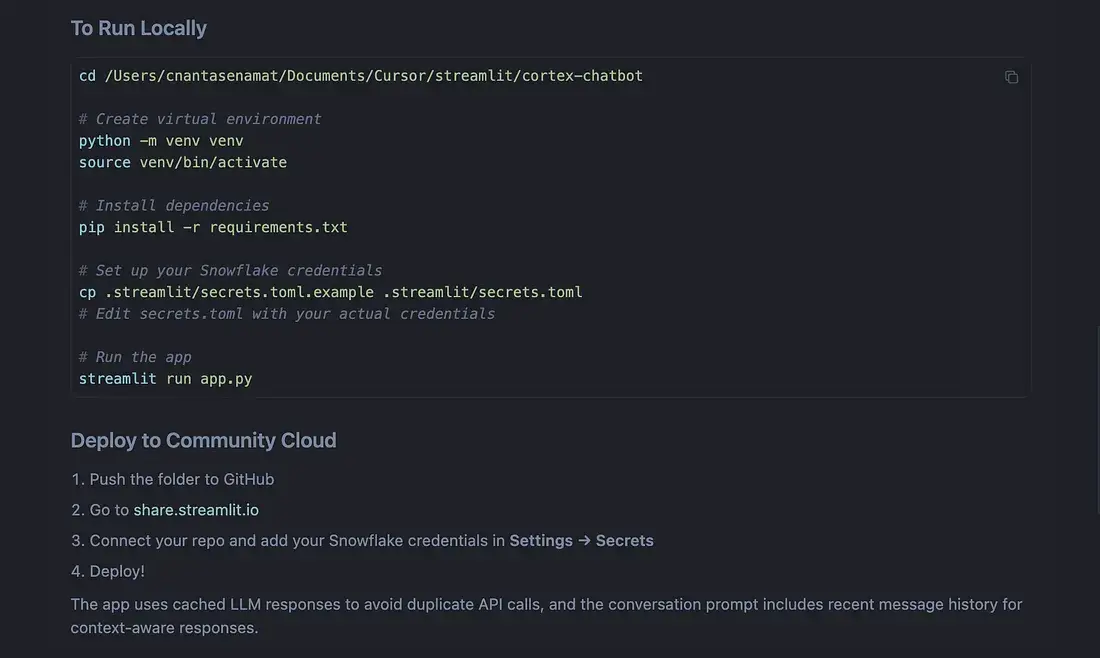The height and width of the screenshot is (658, 1100).
Task: Click the cp secrets.toml.example command line
Action: point(330,292)
